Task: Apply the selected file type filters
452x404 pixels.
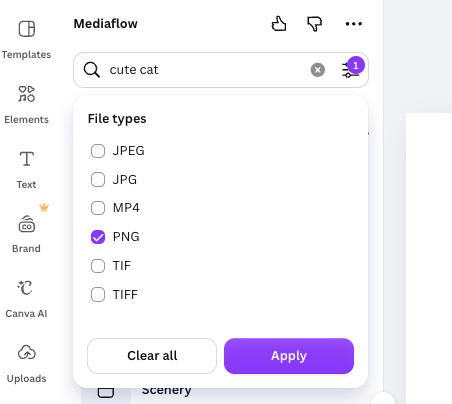Action: click(x=289, y=356)
